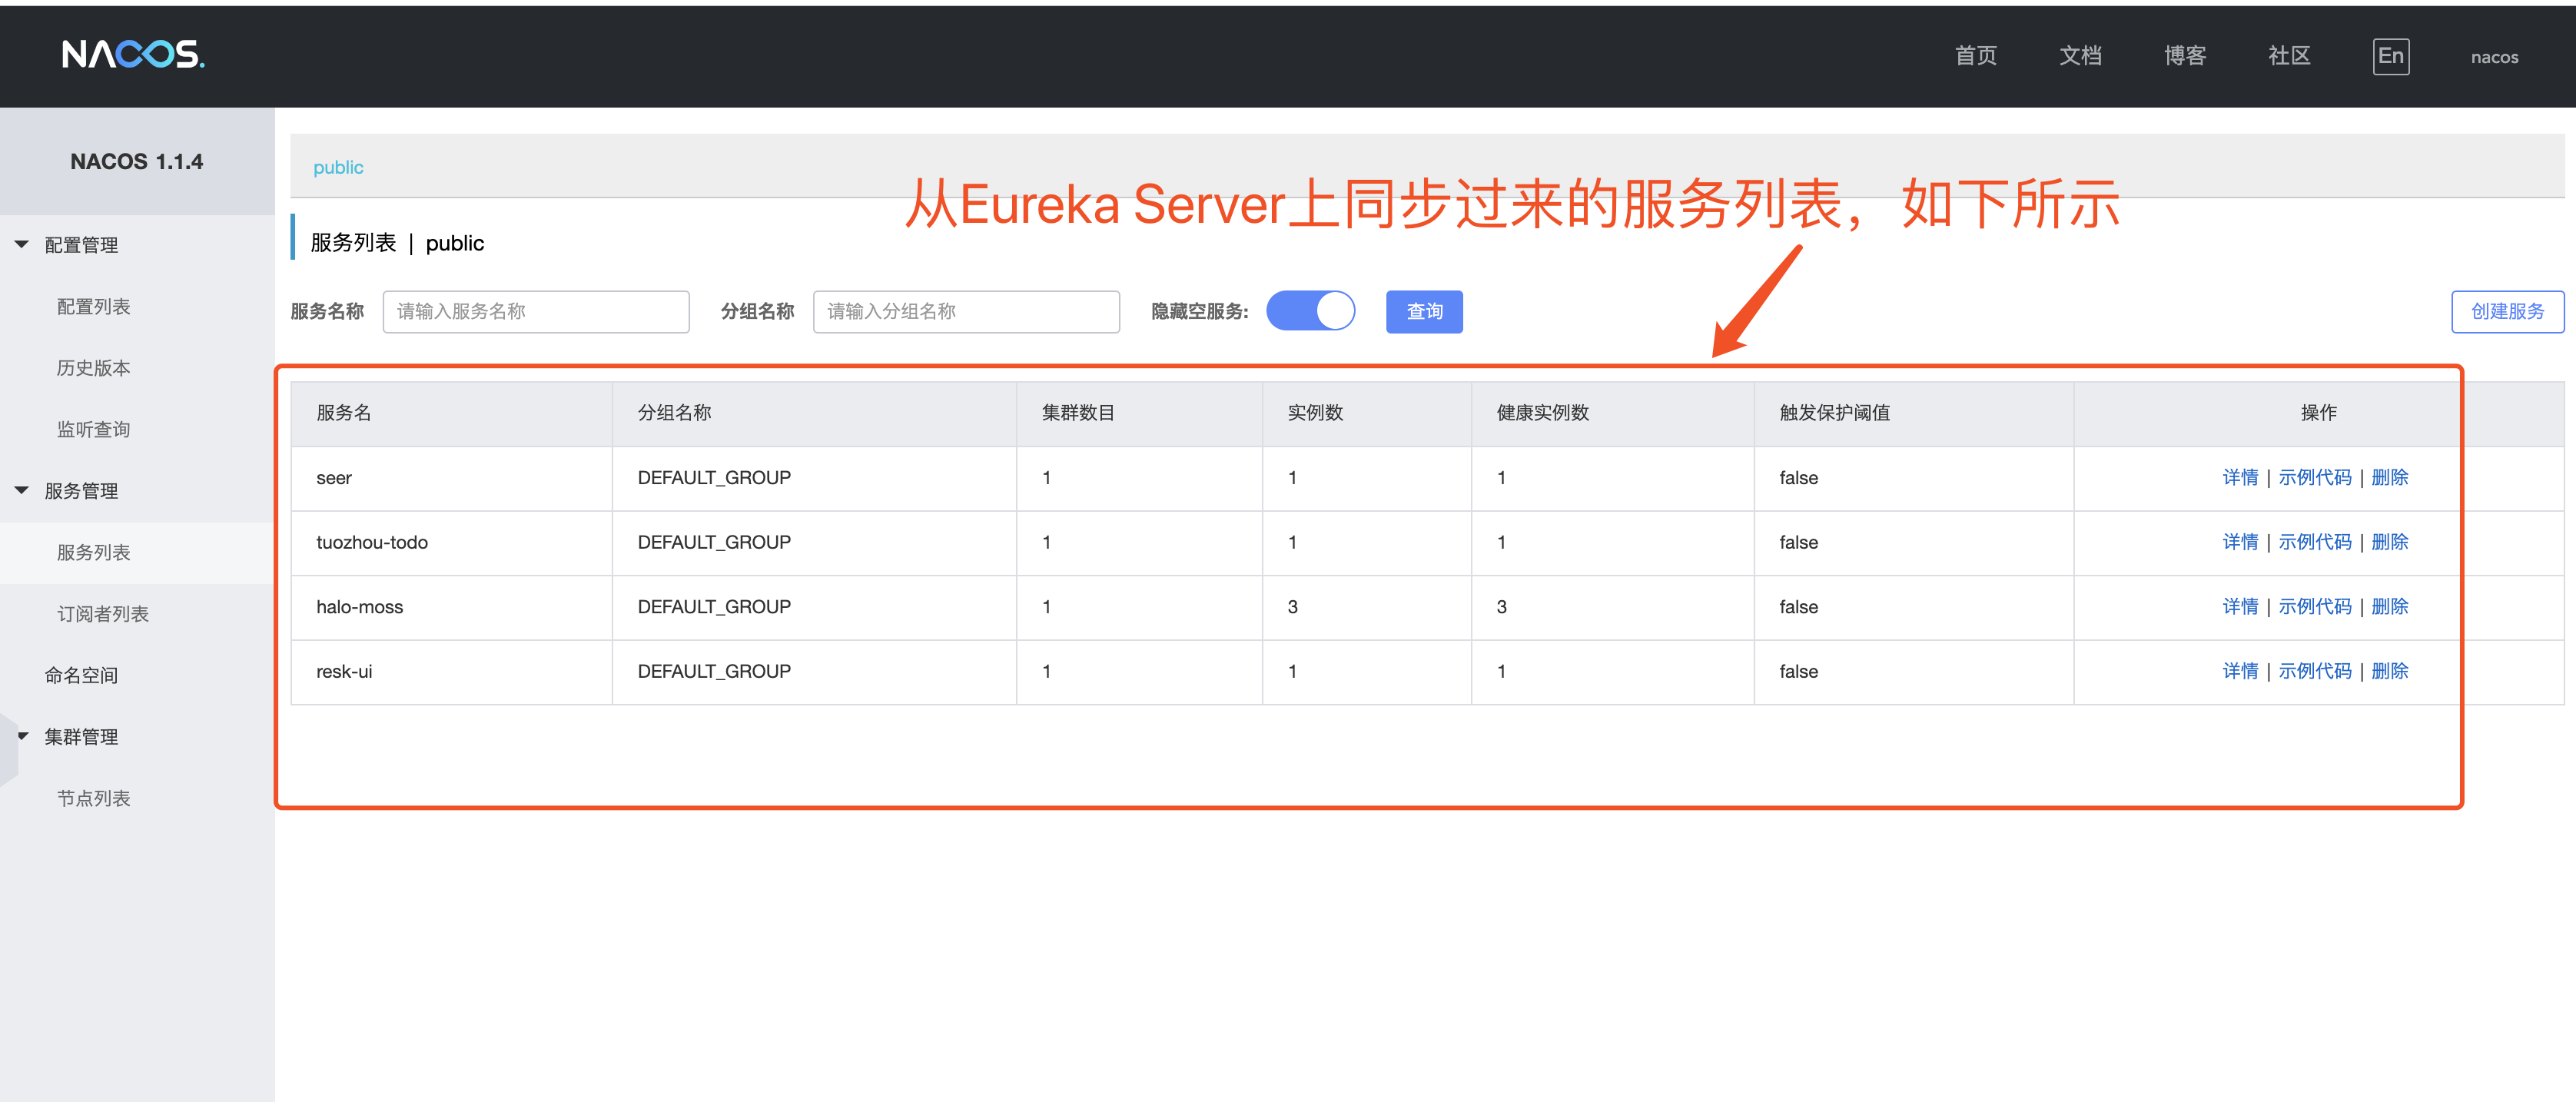Select 命名空间 in the sidebar

tap(81, 675)
